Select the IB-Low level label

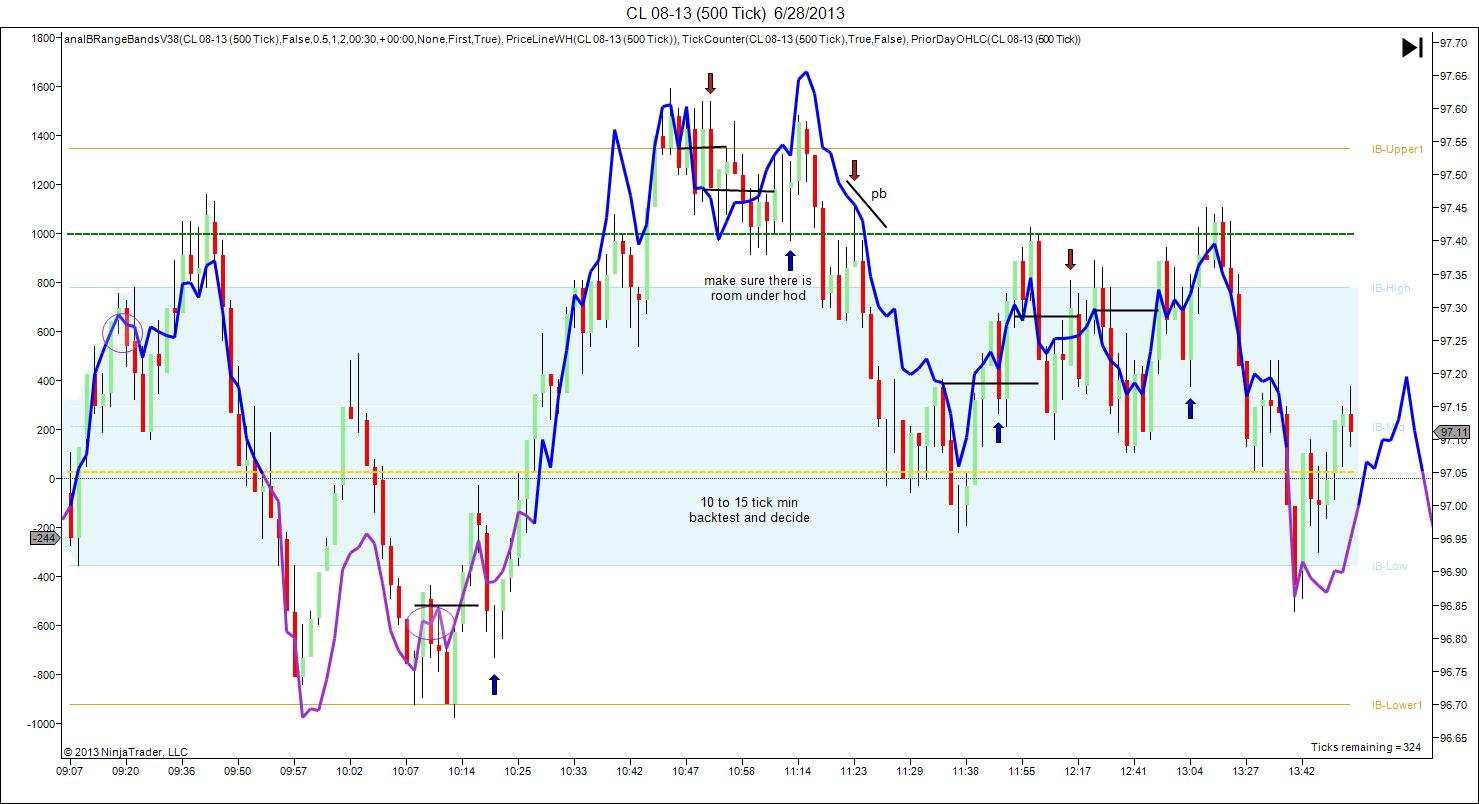click(x=1390, y=566)
